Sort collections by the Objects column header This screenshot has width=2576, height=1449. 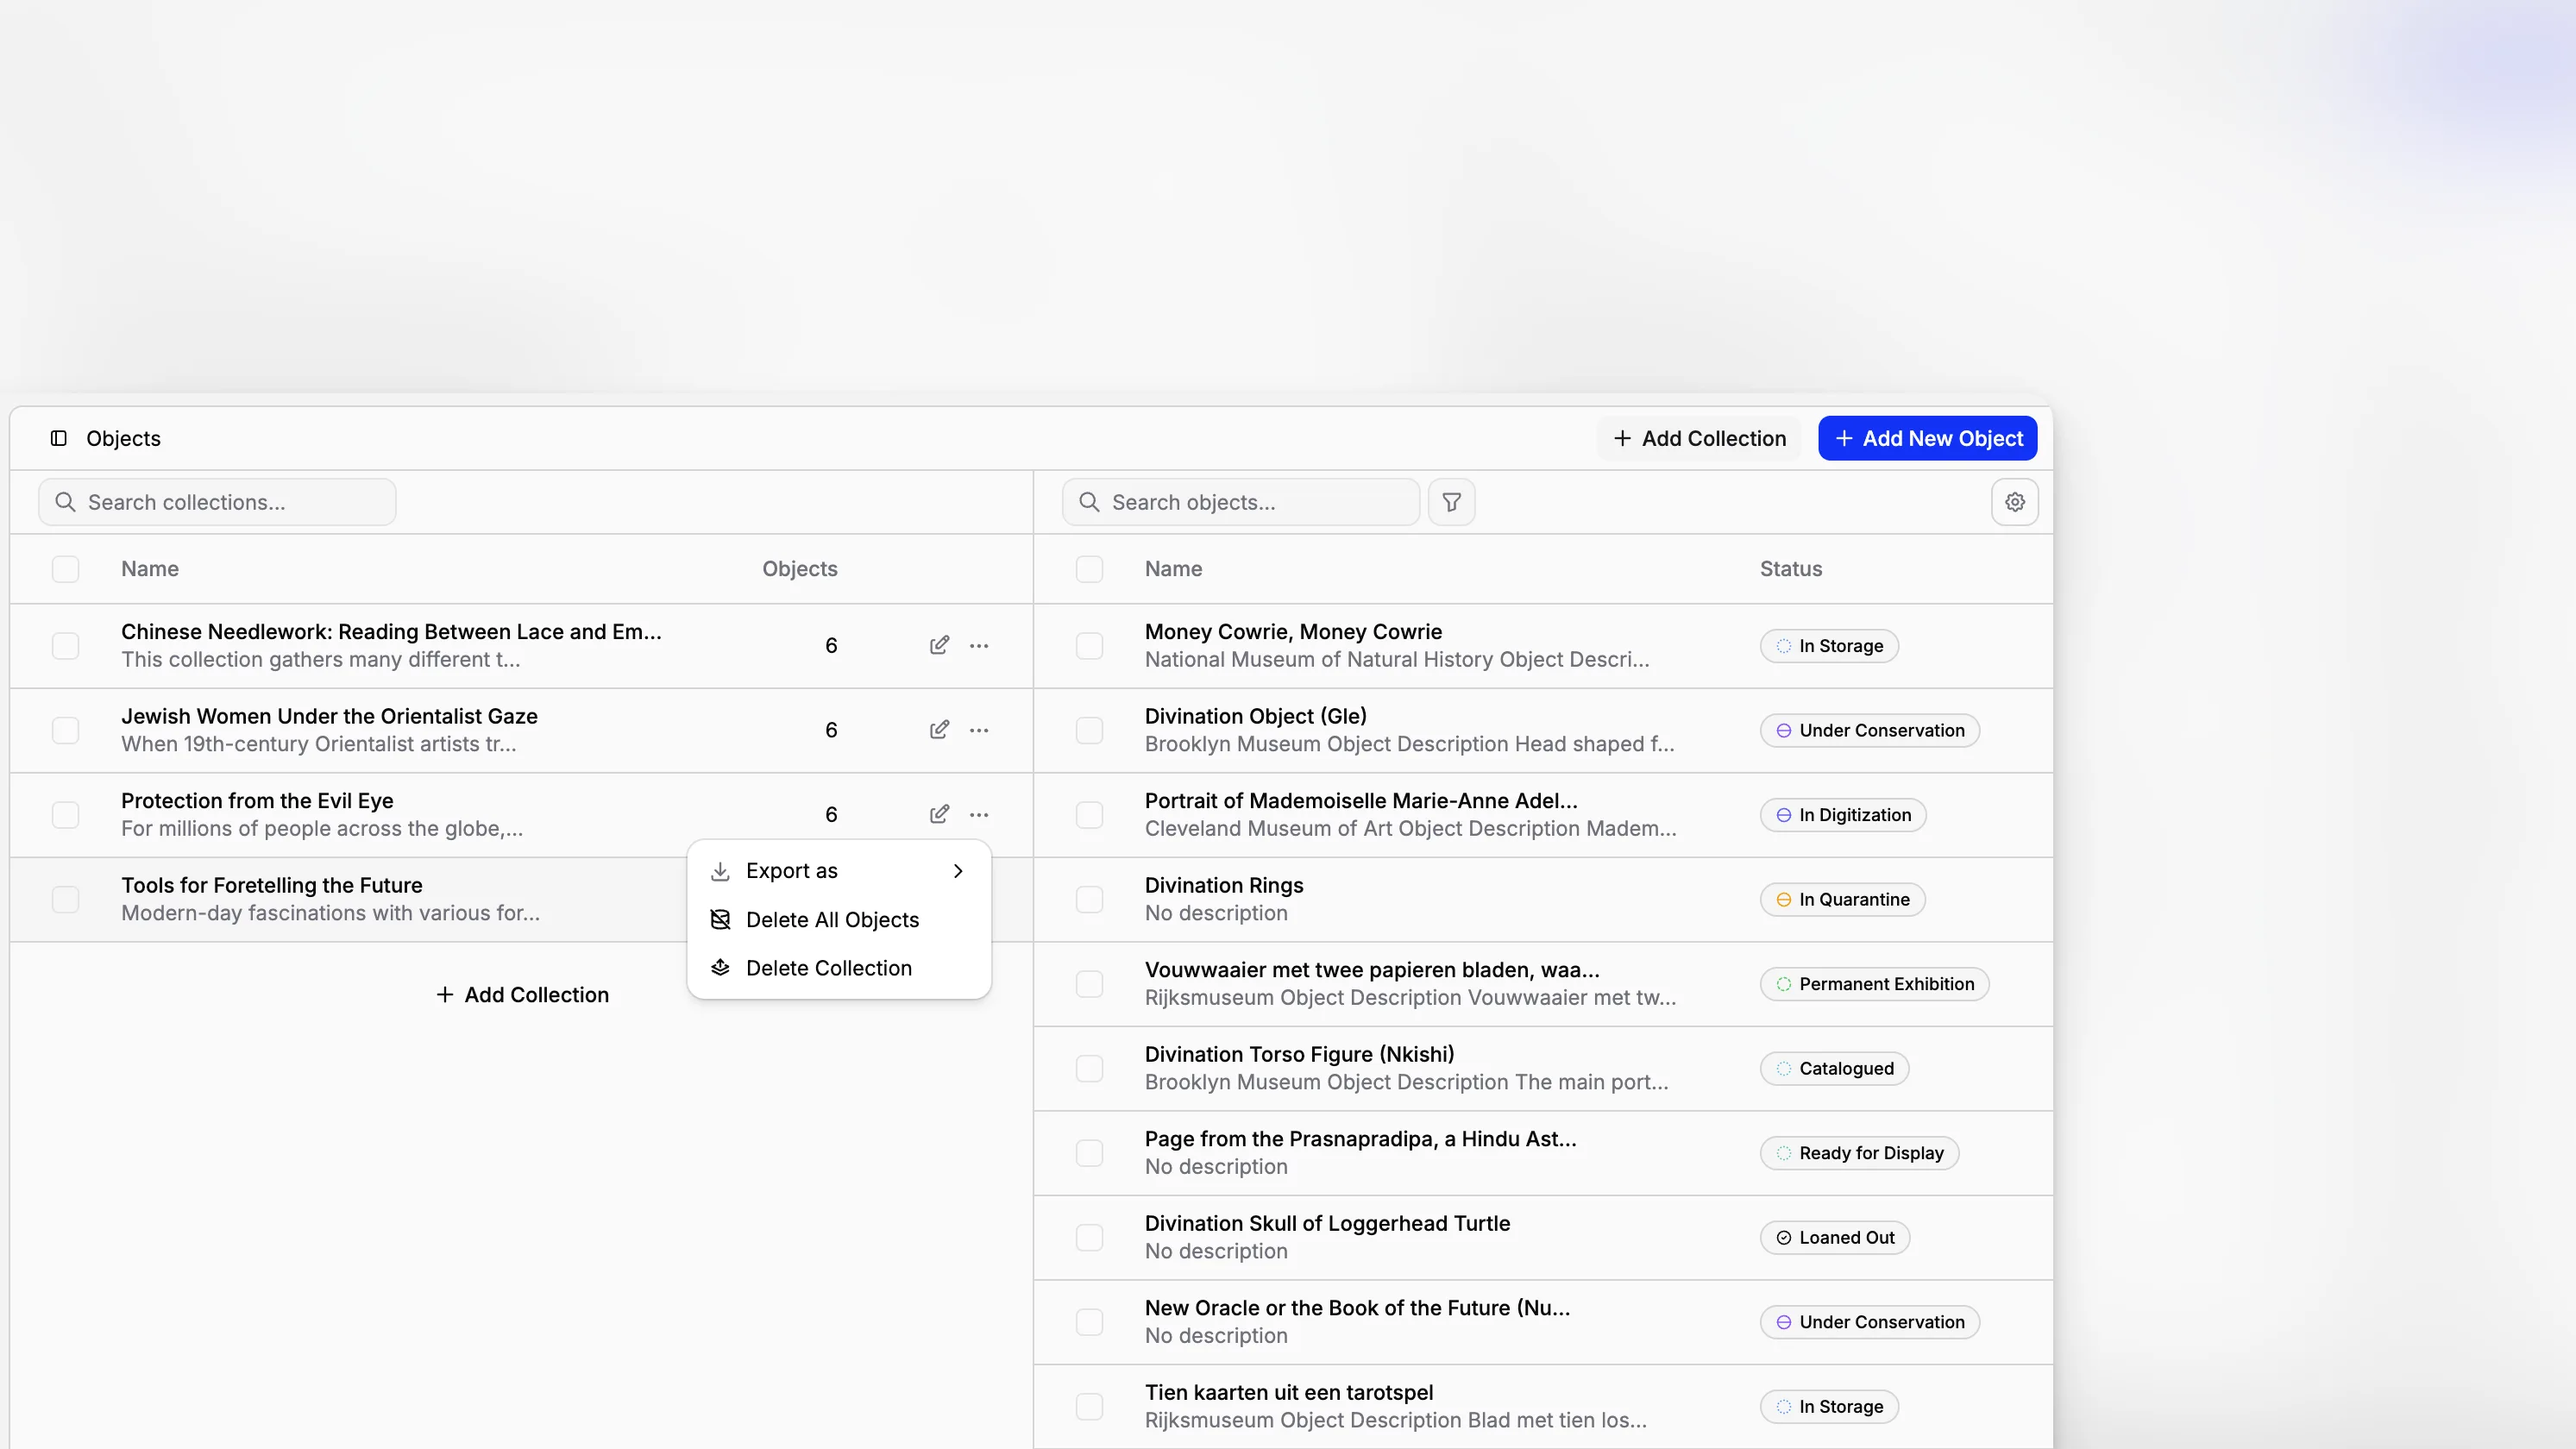click(x=799, y=569)
